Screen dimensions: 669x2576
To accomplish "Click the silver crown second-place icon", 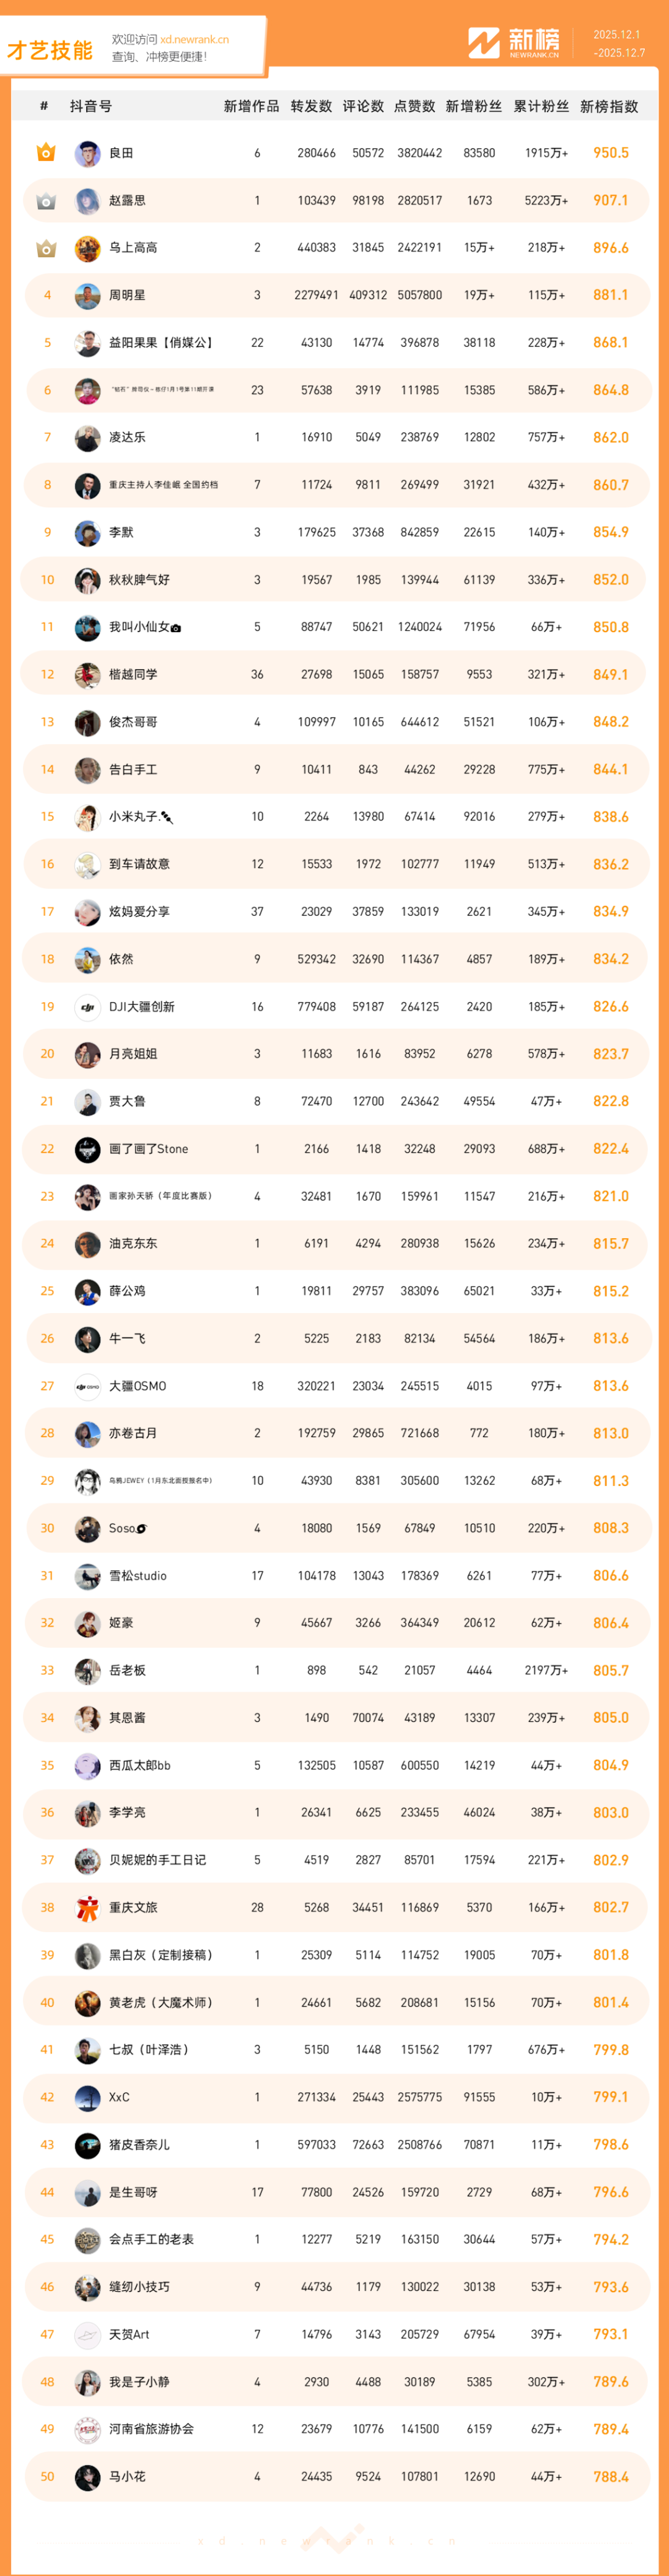I will click(46, 201).
